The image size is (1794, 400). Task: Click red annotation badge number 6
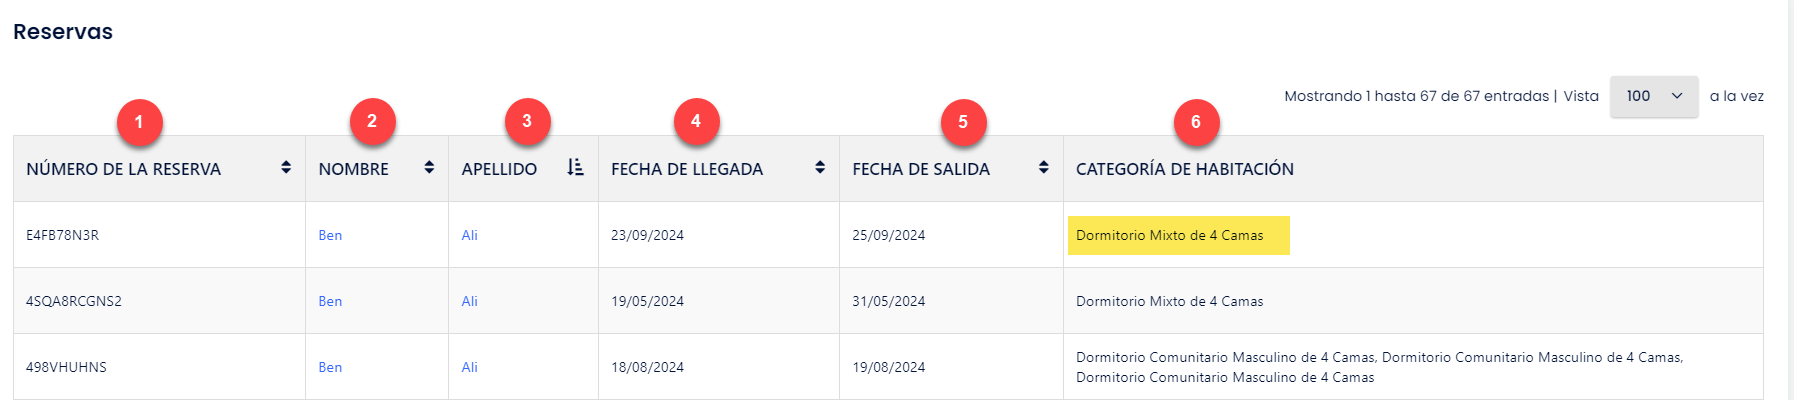[1196, 122]
